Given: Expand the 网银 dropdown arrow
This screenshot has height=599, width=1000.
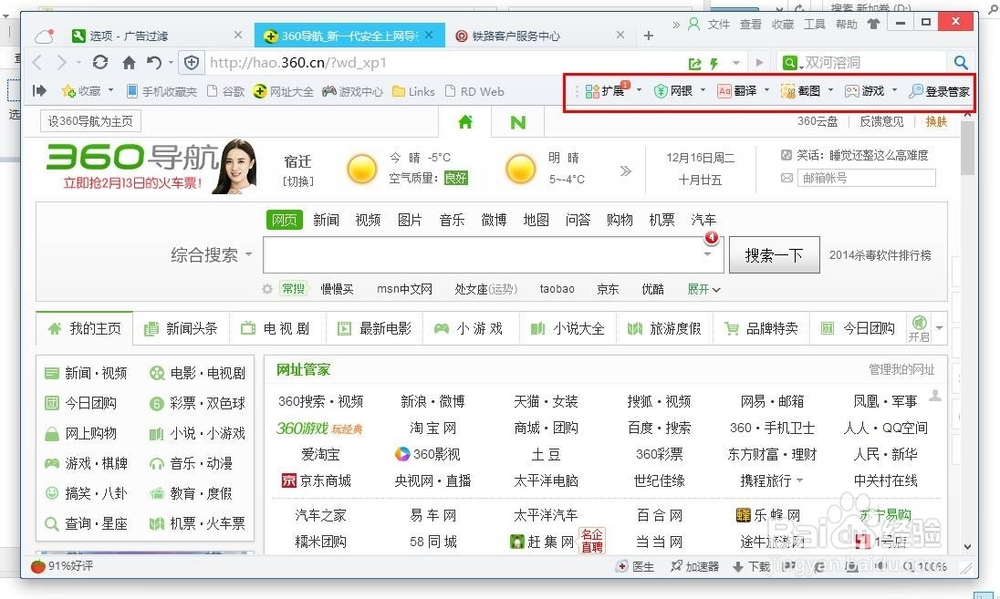Looking at the screenshot, I should point(703,90).
